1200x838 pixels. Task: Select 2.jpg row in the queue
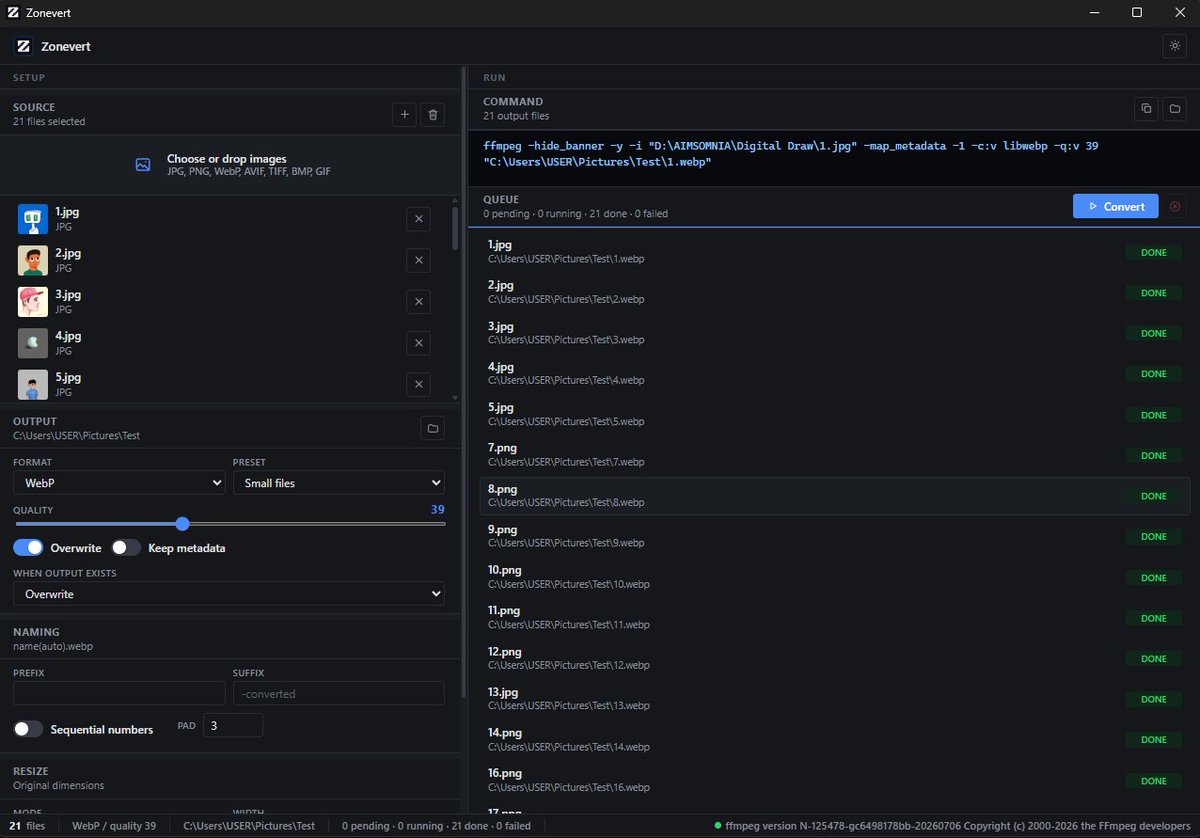[834, 292]
